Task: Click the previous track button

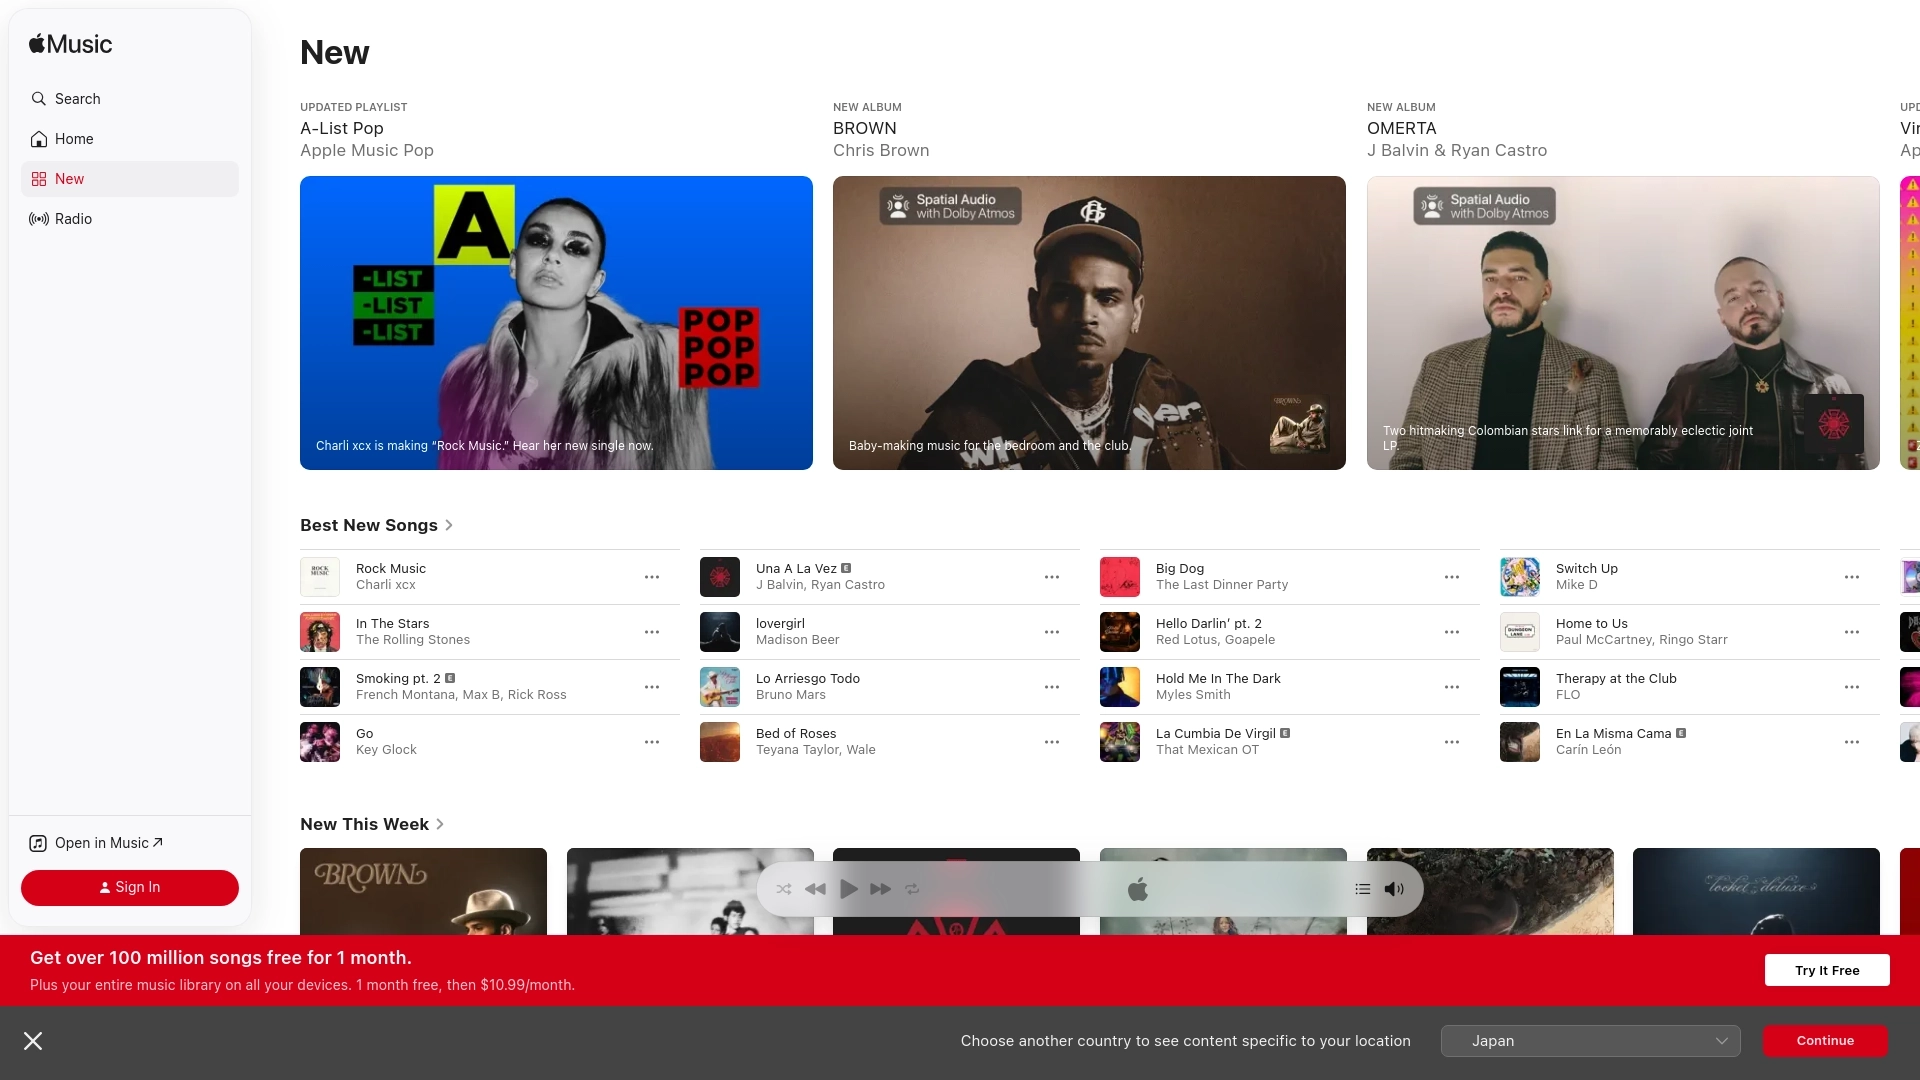Action: pyautogui.click(x=816, y=889)
